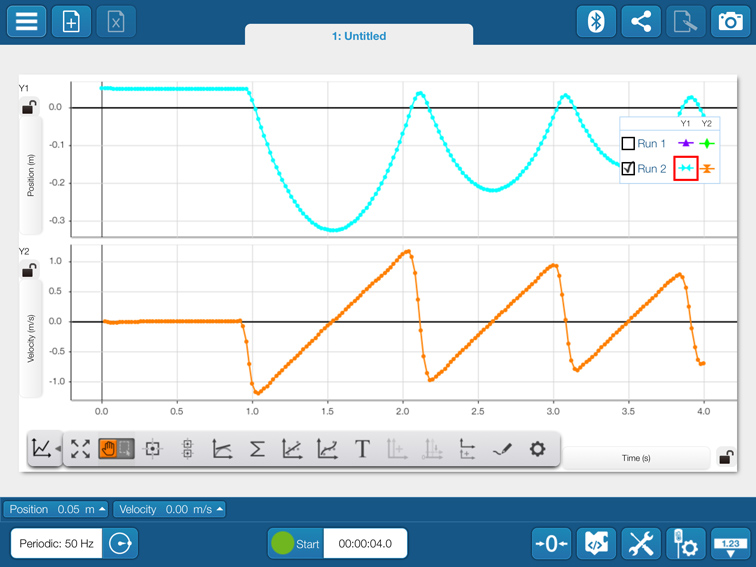Open the Position (m) axis selector
This screenshot has width=756, height=567.
click(30, 176)
